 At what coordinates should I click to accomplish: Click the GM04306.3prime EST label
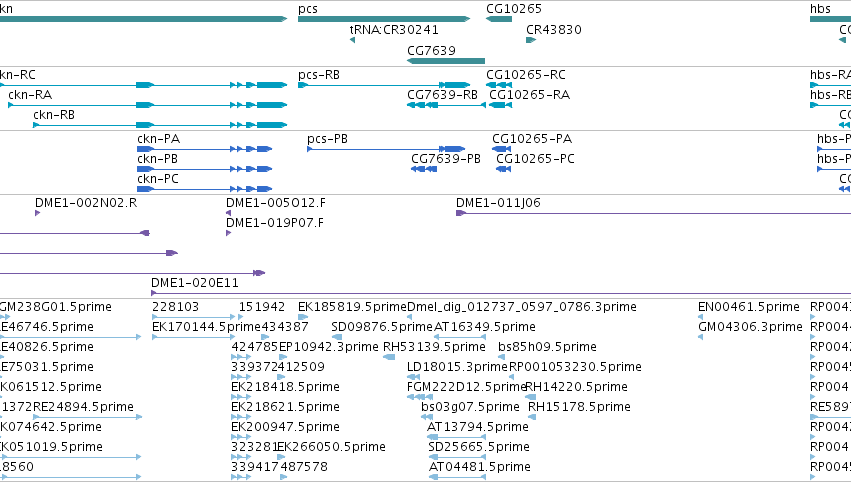click(750, 327)
